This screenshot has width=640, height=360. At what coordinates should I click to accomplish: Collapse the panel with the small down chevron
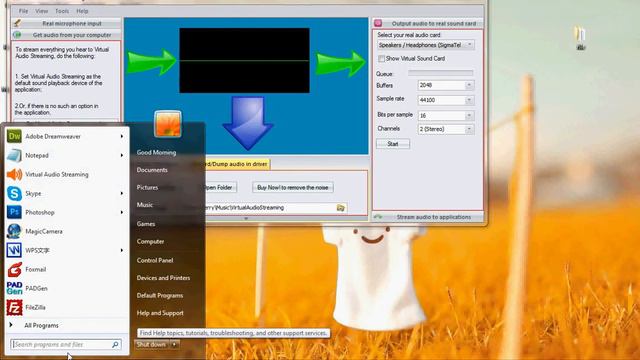point(246,219)
